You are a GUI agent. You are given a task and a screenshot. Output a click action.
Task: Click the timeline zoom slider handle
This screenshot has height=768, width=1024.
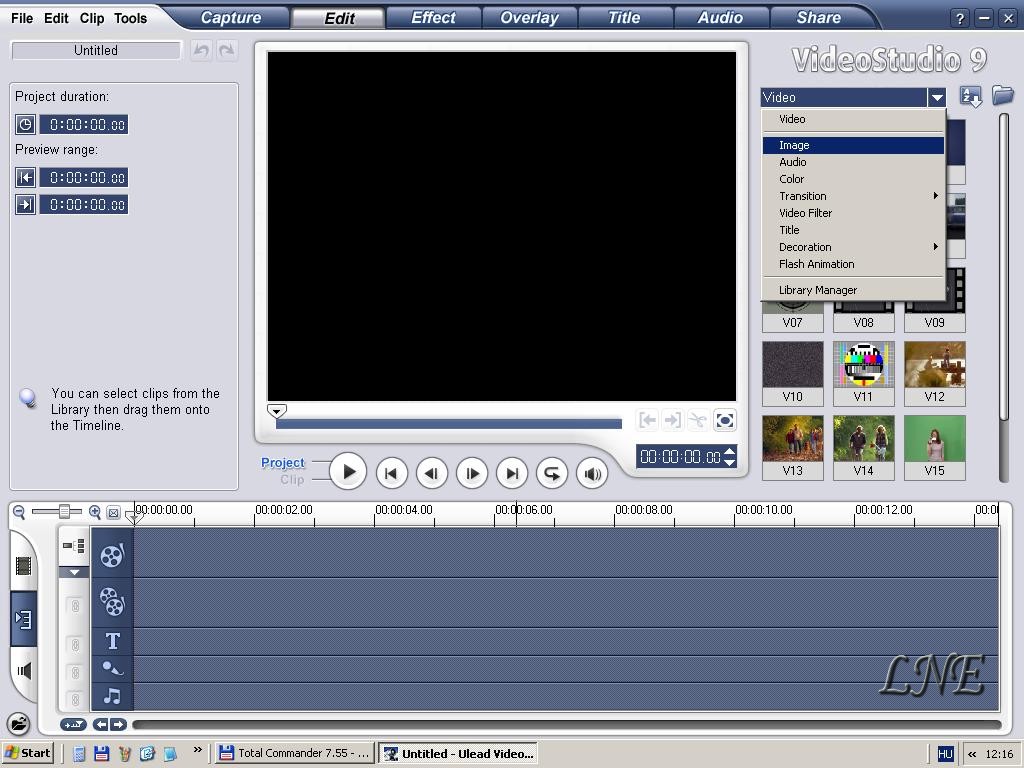point(64,512)
